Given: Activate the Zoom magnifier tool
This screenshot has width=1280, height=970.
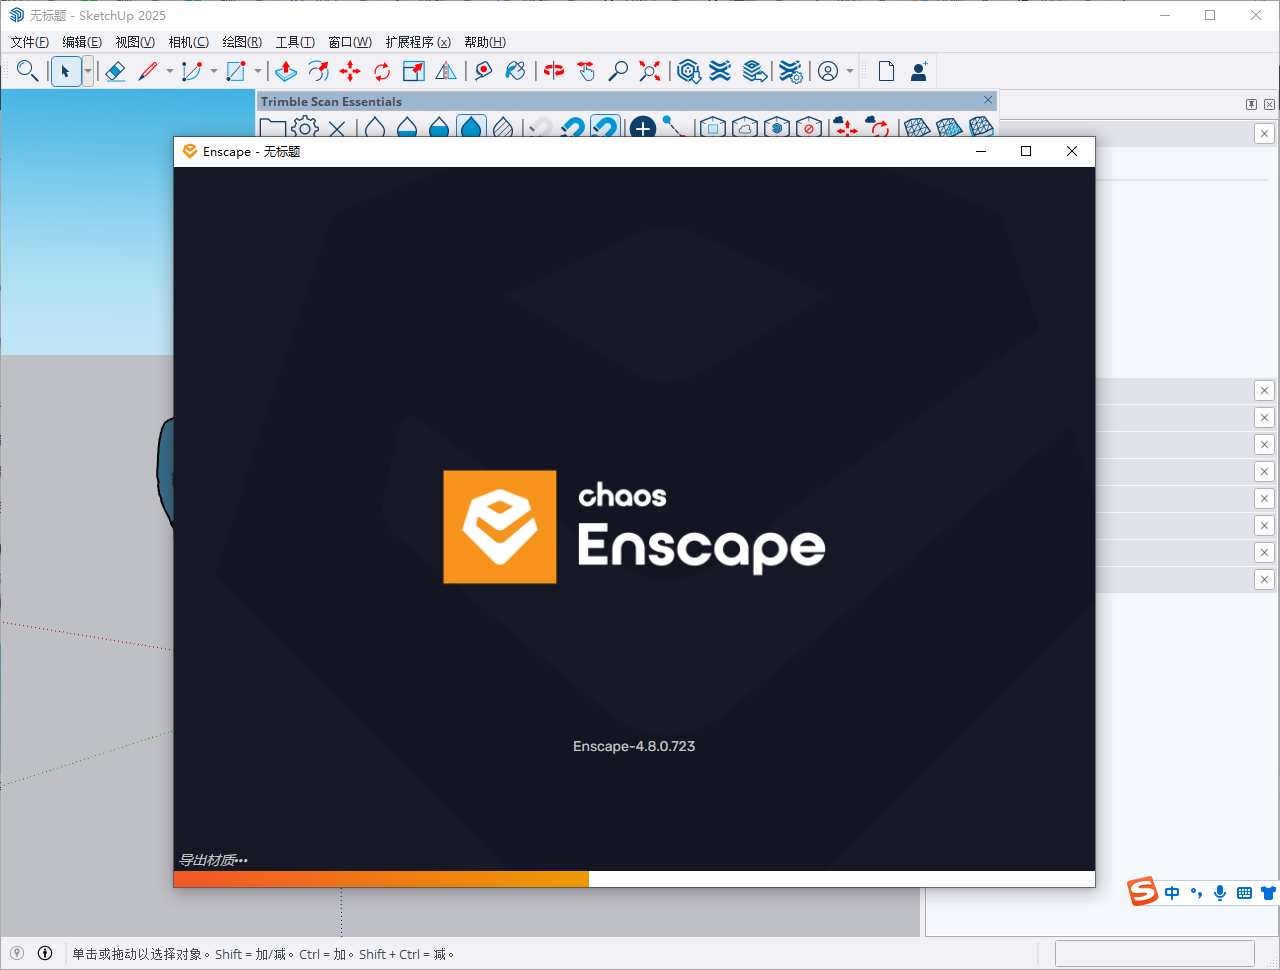Looking at the screenshot, I should click(617, 71).
